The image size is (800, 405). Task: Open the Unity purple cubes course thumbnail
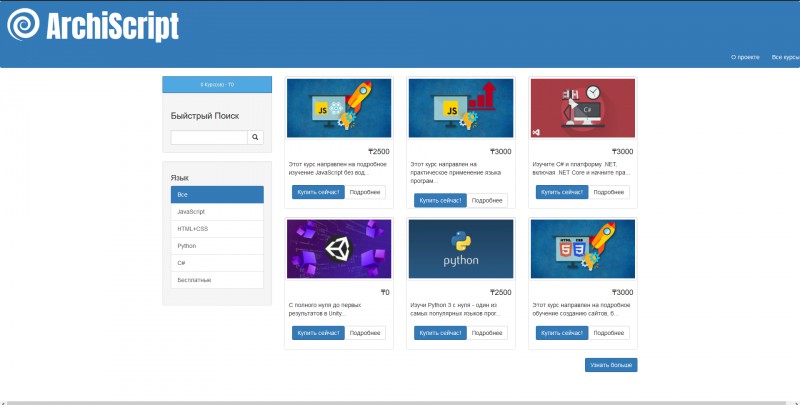[x=339, y=249]
